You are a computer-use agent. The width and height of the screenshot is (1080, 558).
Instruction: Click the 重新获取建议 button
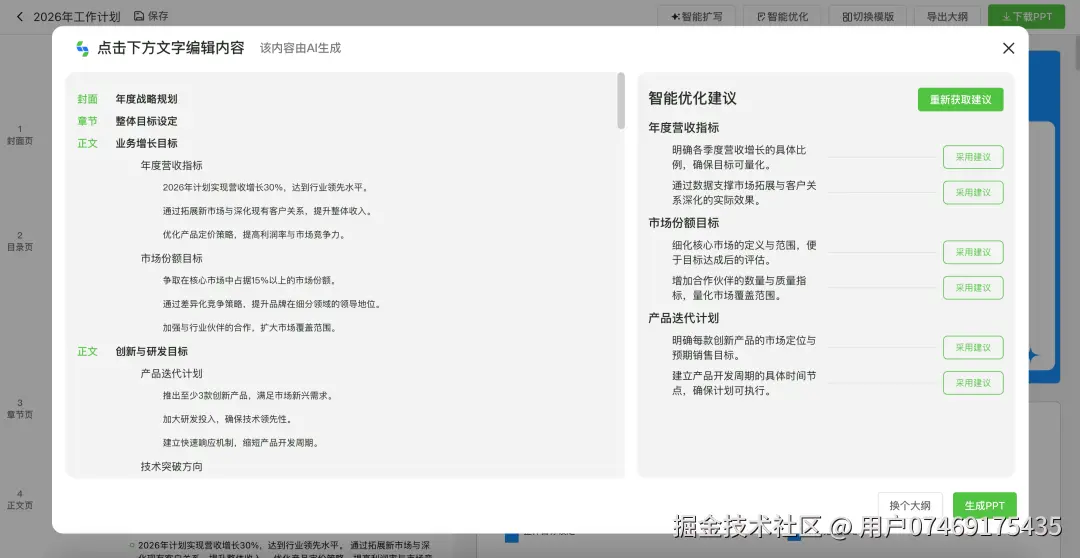click(960, 100)
